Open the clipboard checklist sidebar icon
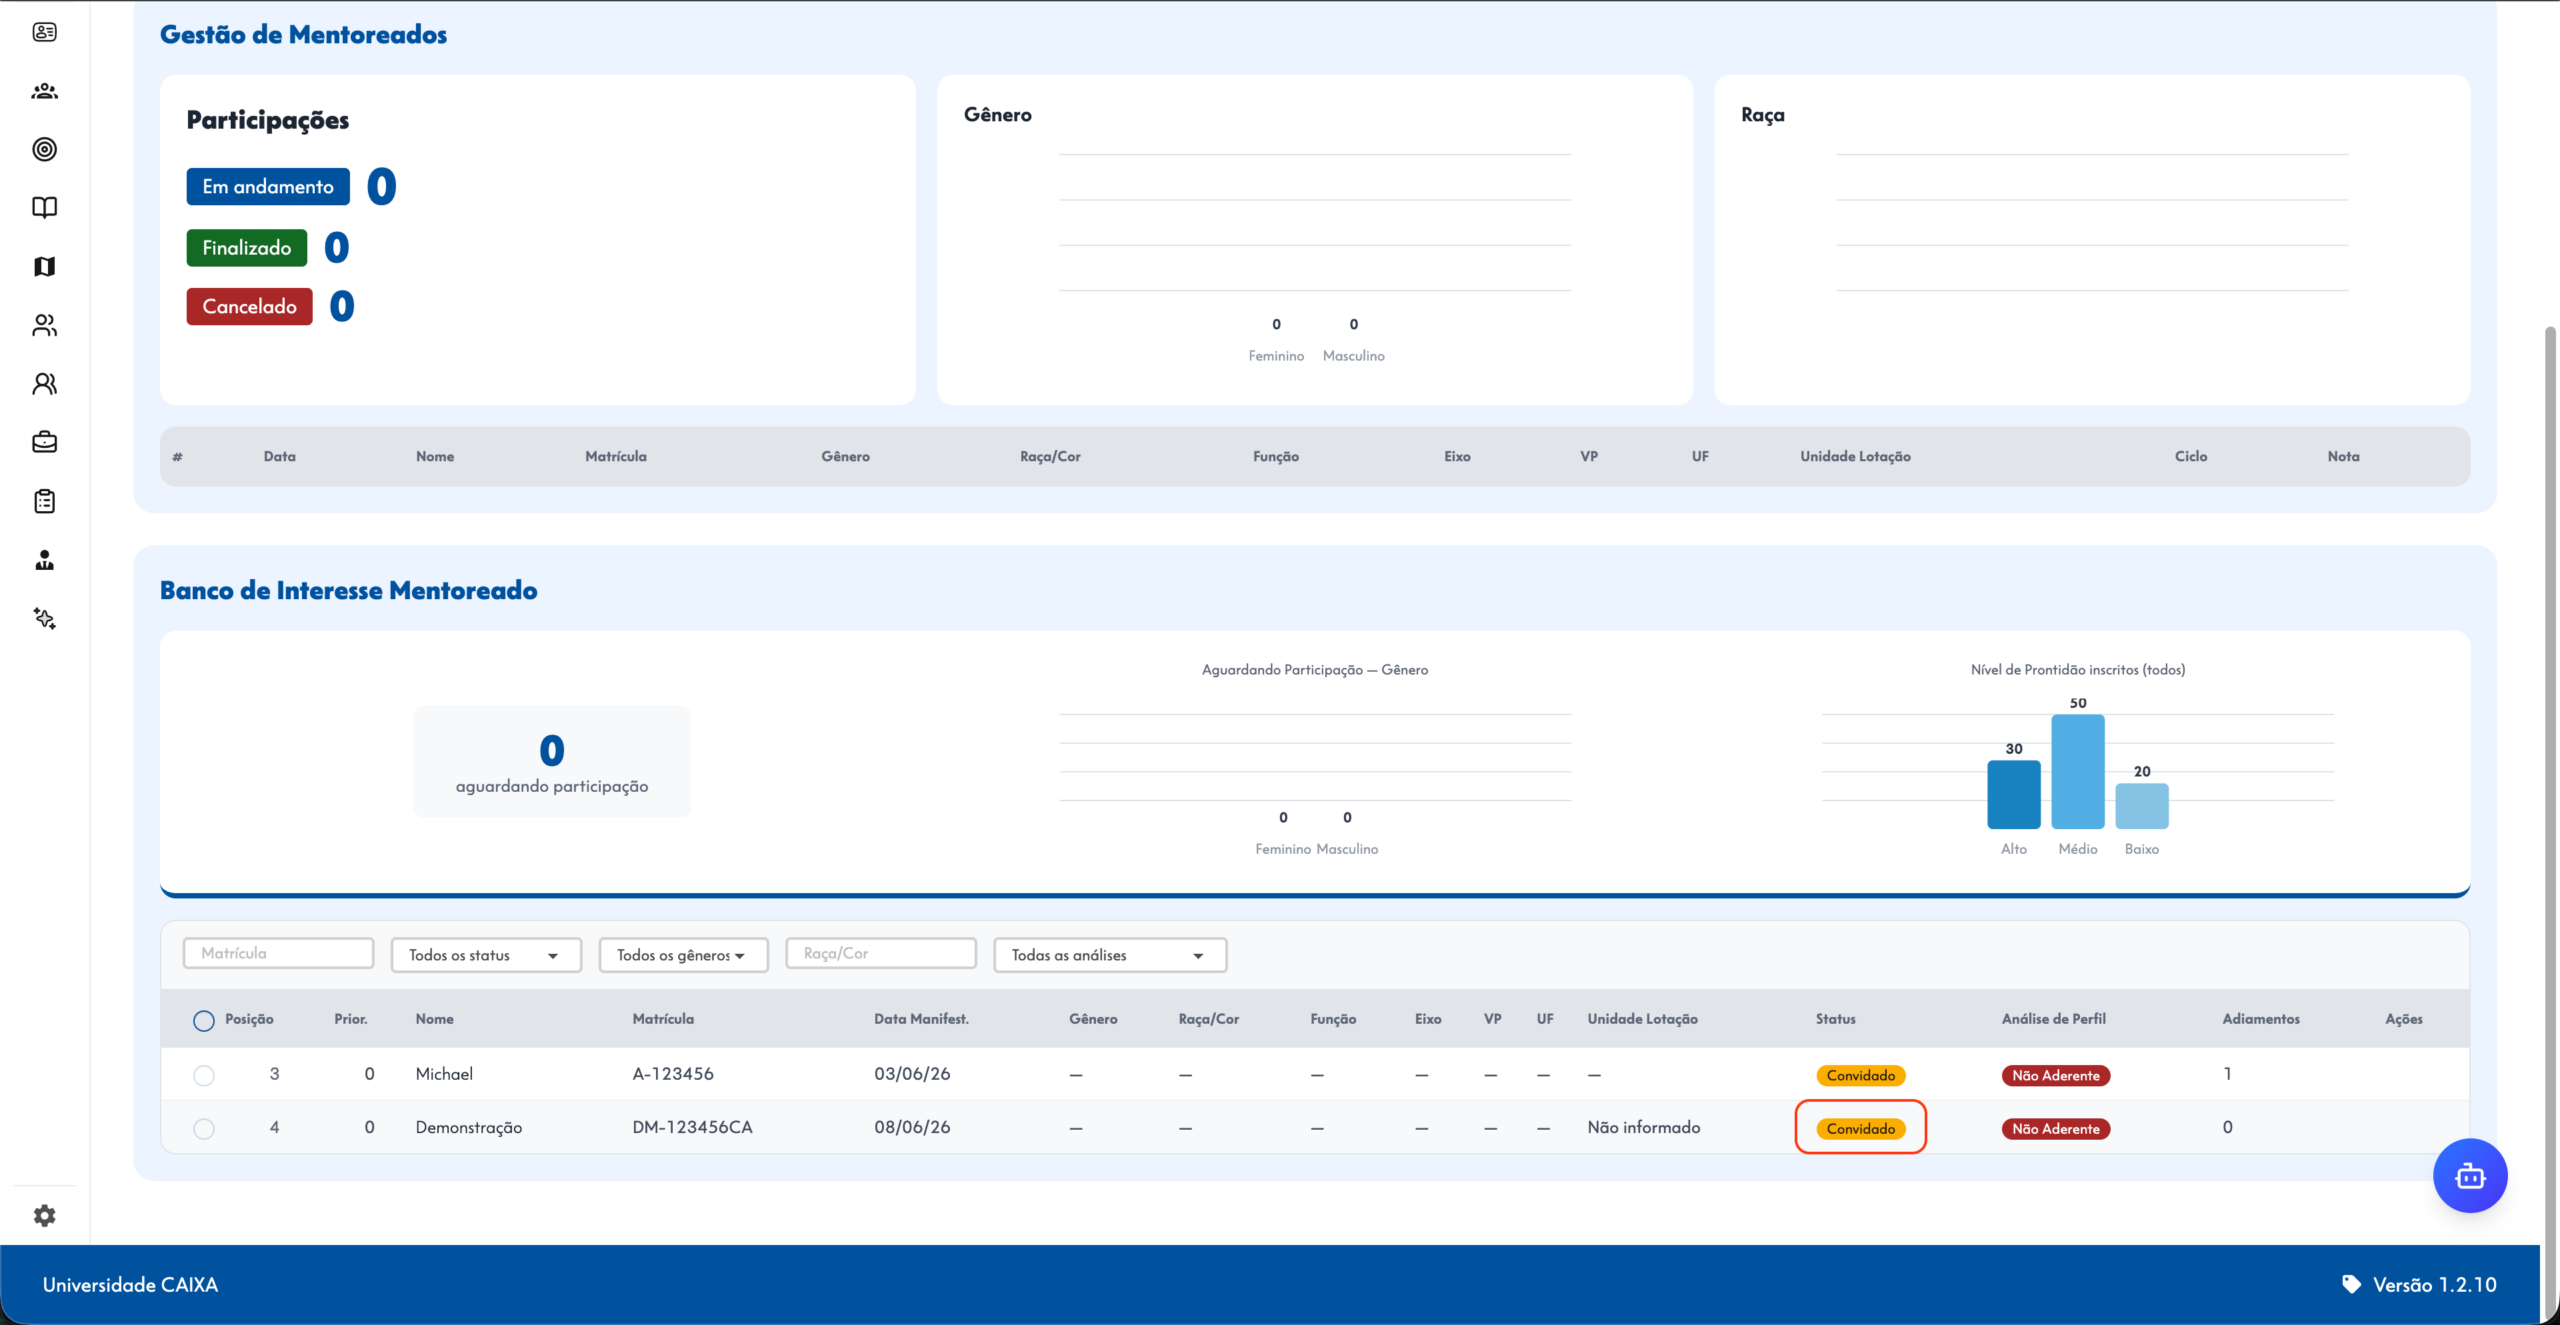 44,501
